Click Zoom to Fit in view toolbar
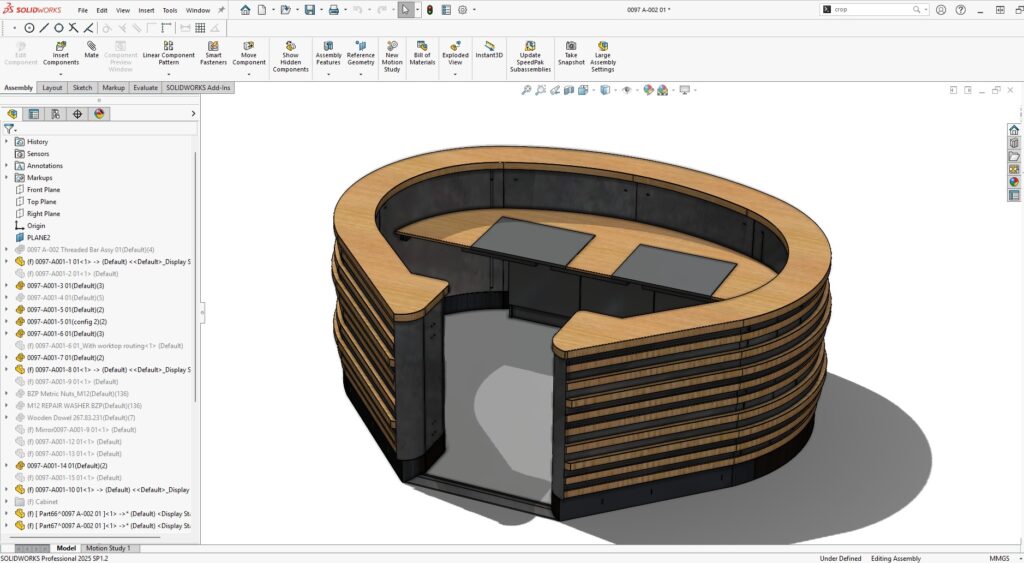 point(526,90)
